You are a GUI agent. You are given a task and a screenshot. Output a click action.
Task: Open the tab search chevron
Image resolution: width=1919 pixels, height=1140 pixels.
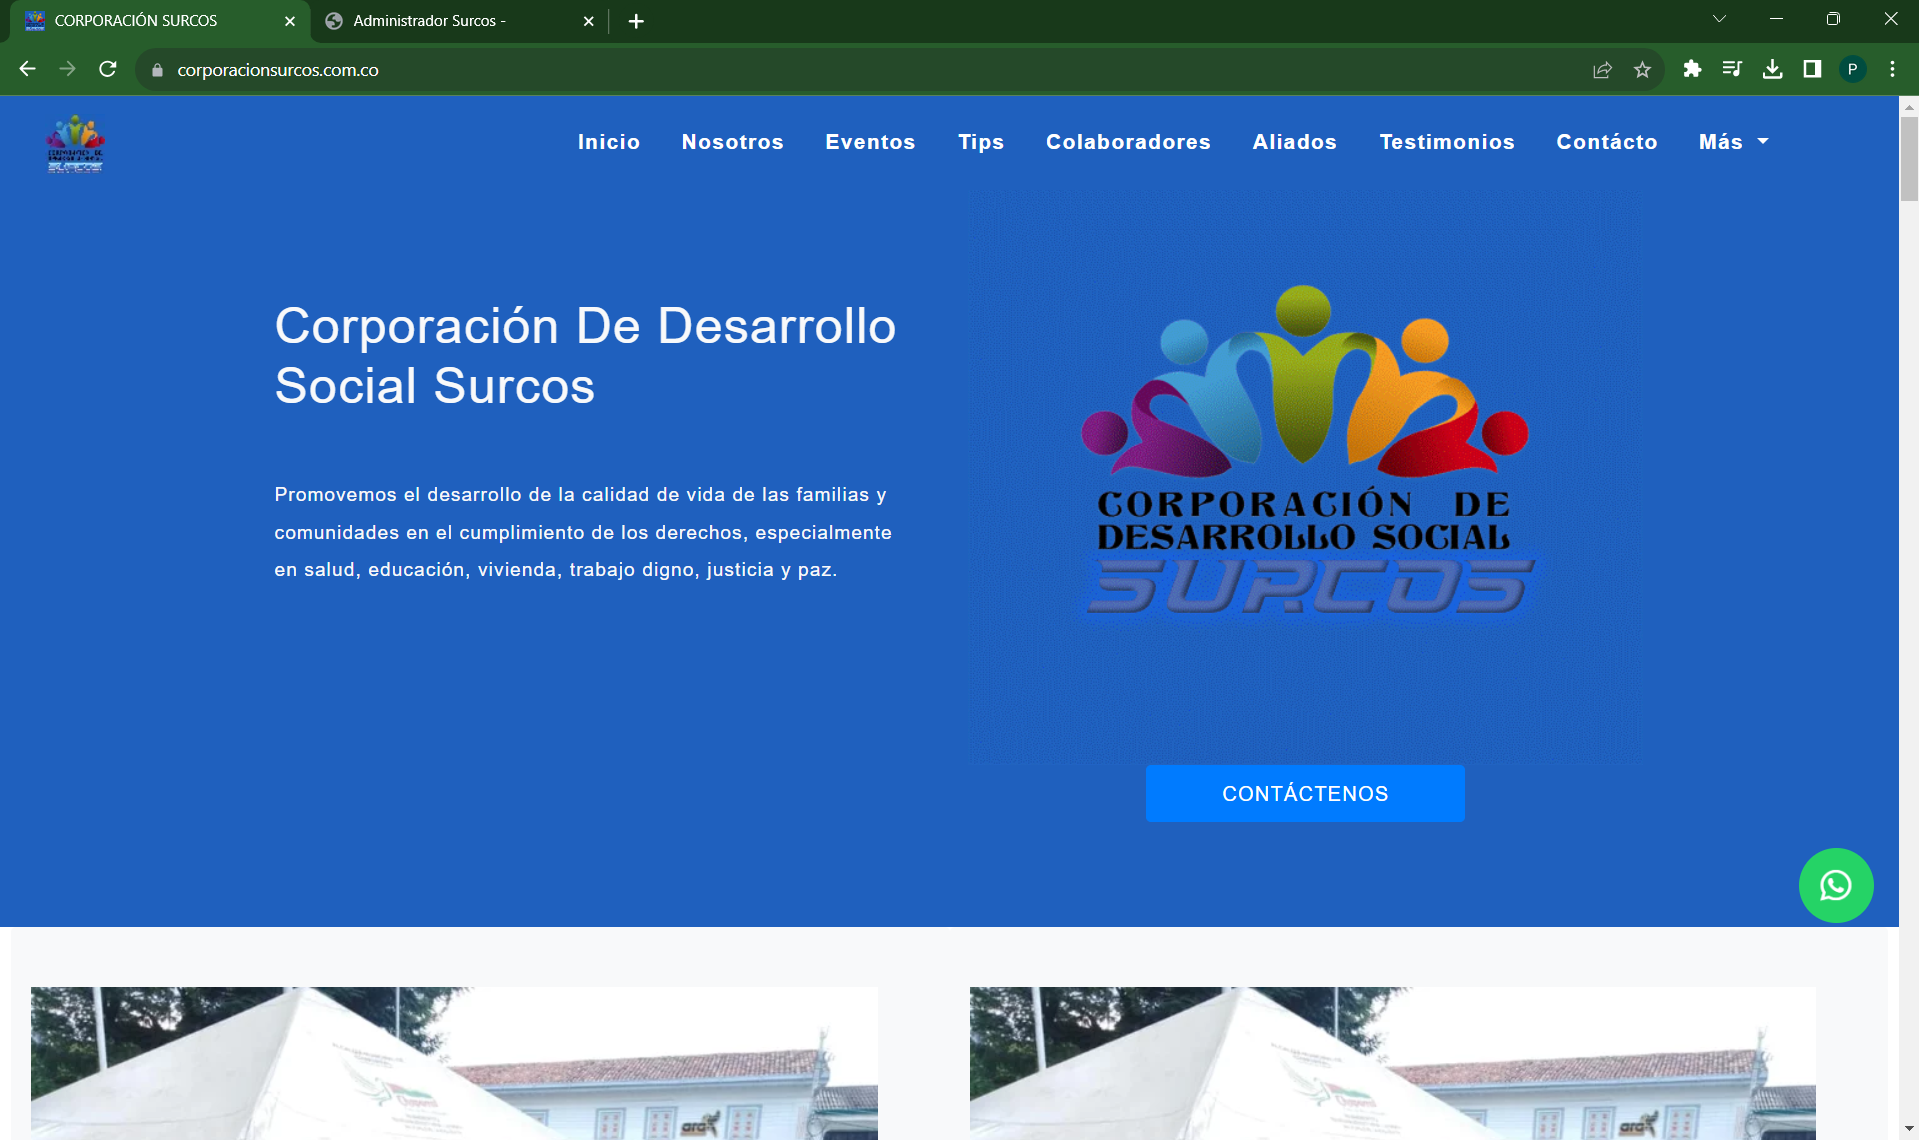point(1719,19)
